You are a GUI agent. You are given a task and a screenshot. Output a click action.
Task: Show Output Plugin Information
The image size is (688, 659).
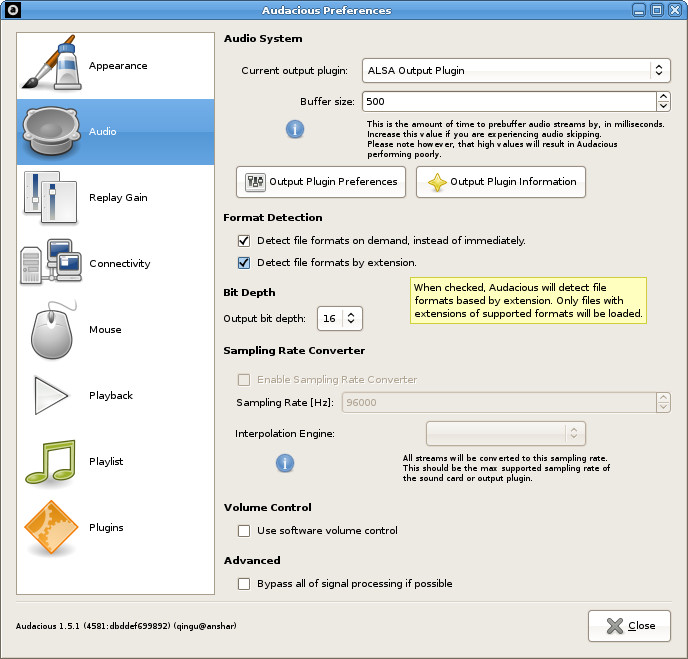tap(501, 182)
